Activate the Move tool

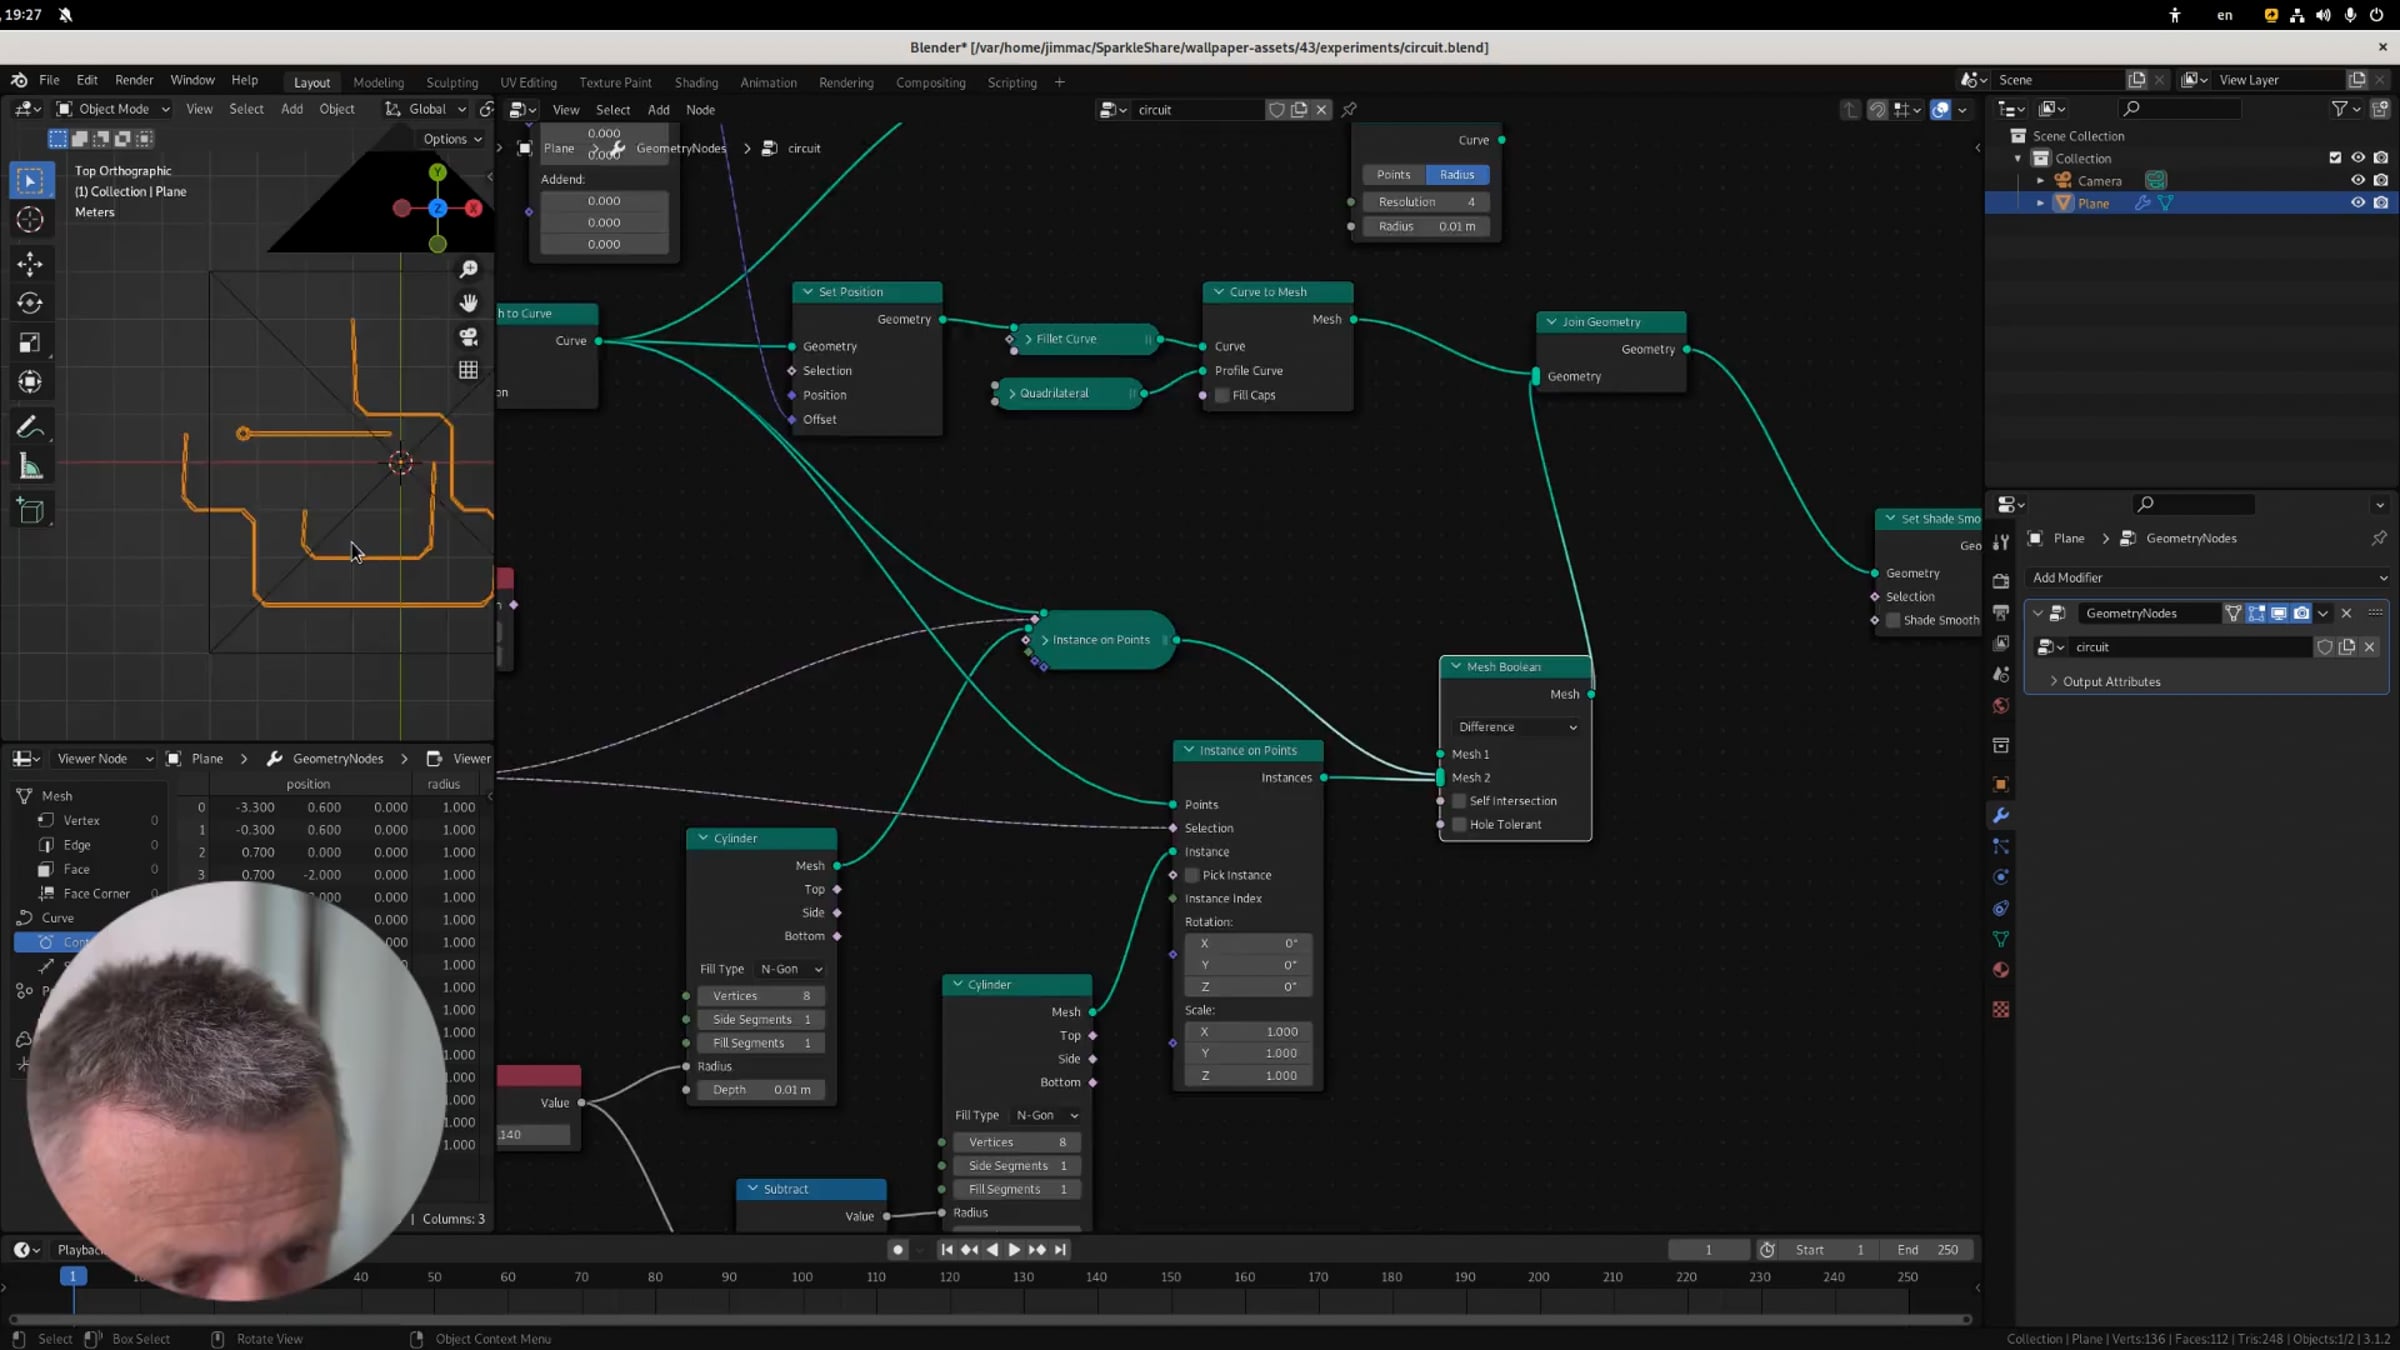pyautogui.click(x=30, y=264)
